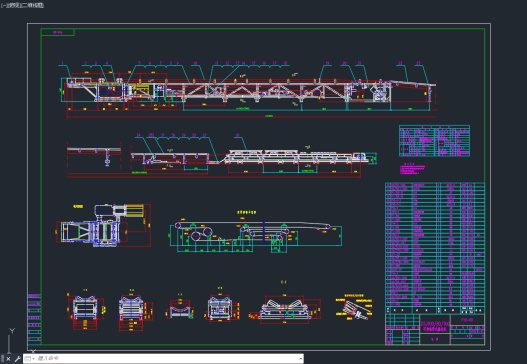Open the recent commands dropdown
Screen dimensions: 527x364
pos(30,359)
